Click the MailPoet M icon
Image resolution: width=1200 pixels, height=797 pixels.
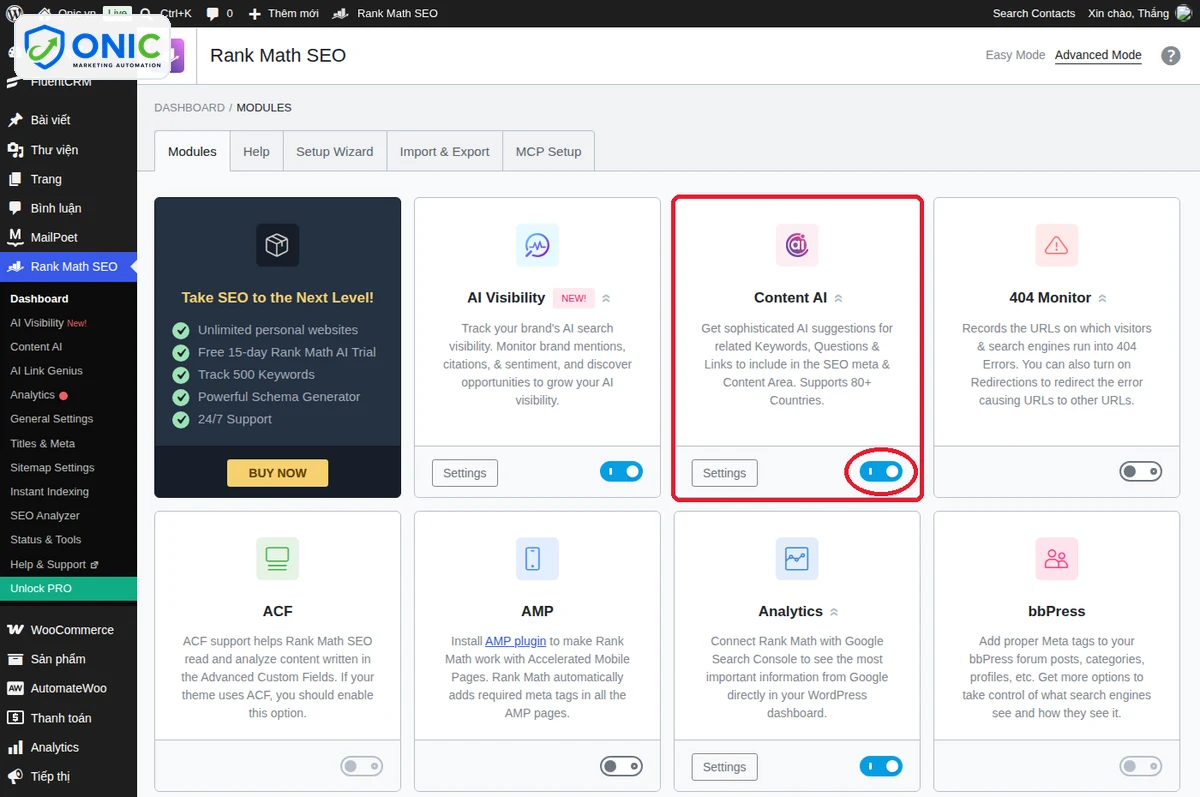[x=15, y=237]
